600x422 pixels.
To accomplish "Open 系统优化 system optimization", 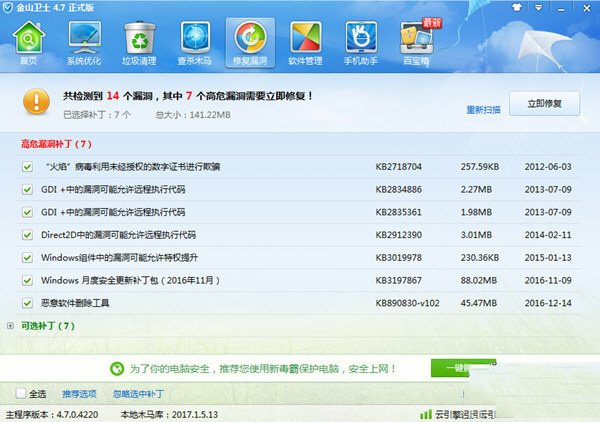I will pos(84,43).
